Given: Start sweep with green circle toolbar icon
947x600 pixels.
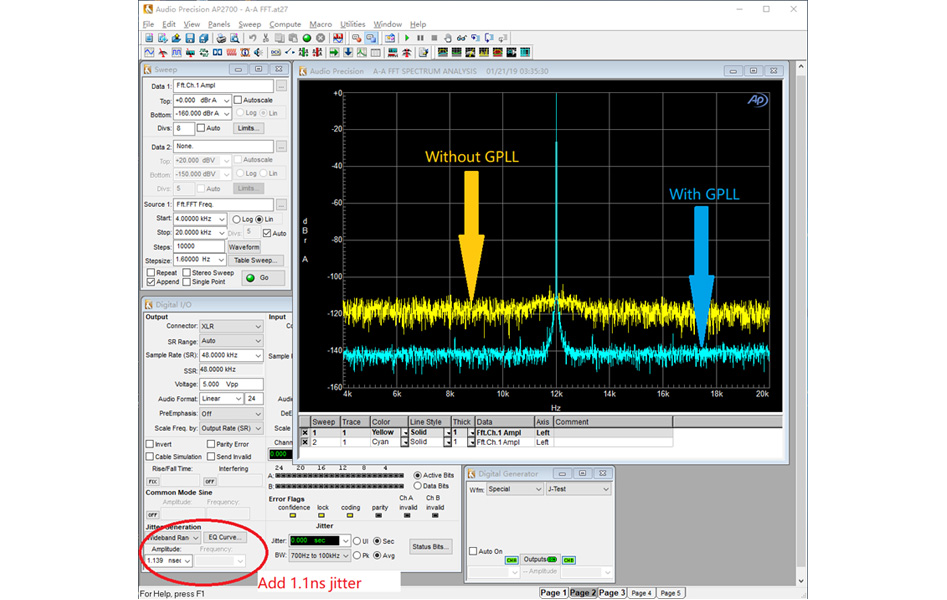Looking at the screenshot, I should point(307,38).
